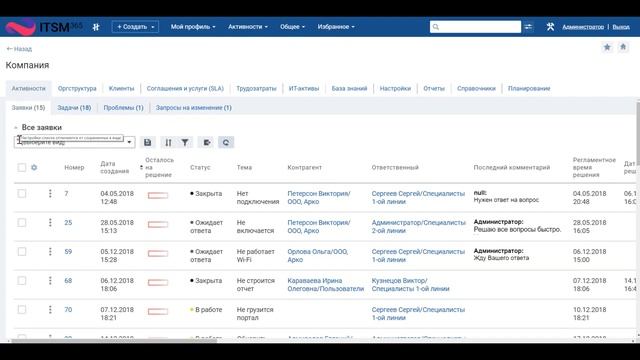
Task: Click the horizontal scrollbar below table
Action: click(114, 340)
